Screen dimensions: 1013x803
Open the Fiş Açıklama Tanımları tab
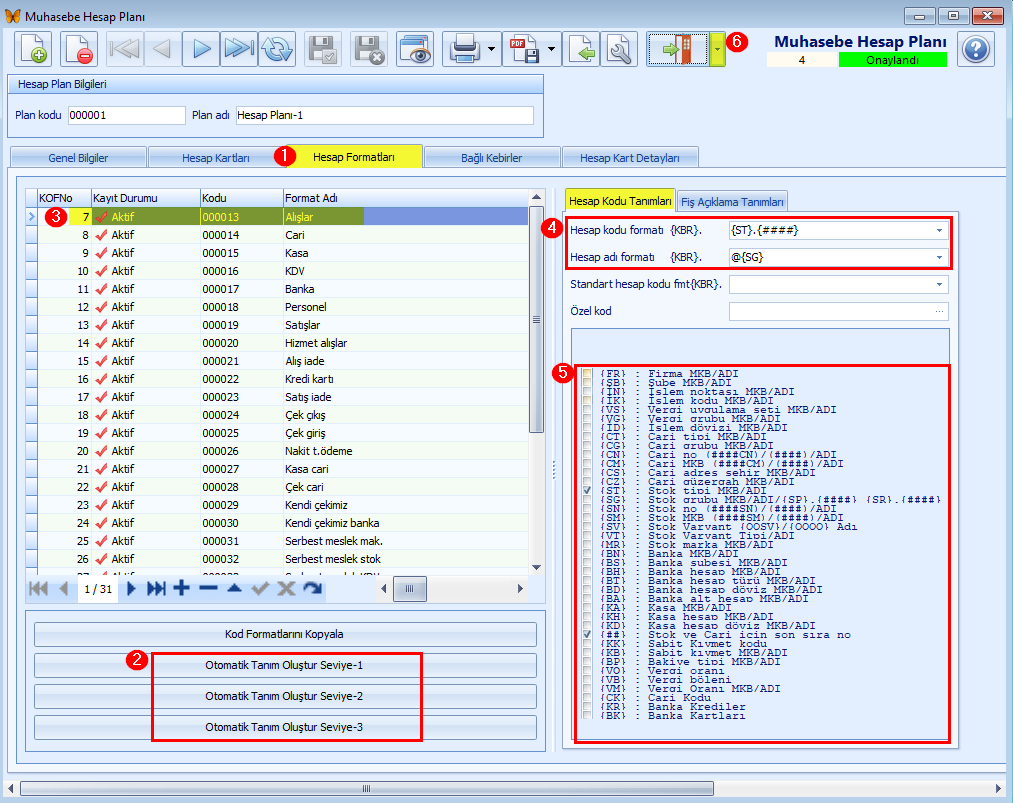pyautogui.click(x=733, y=201)
